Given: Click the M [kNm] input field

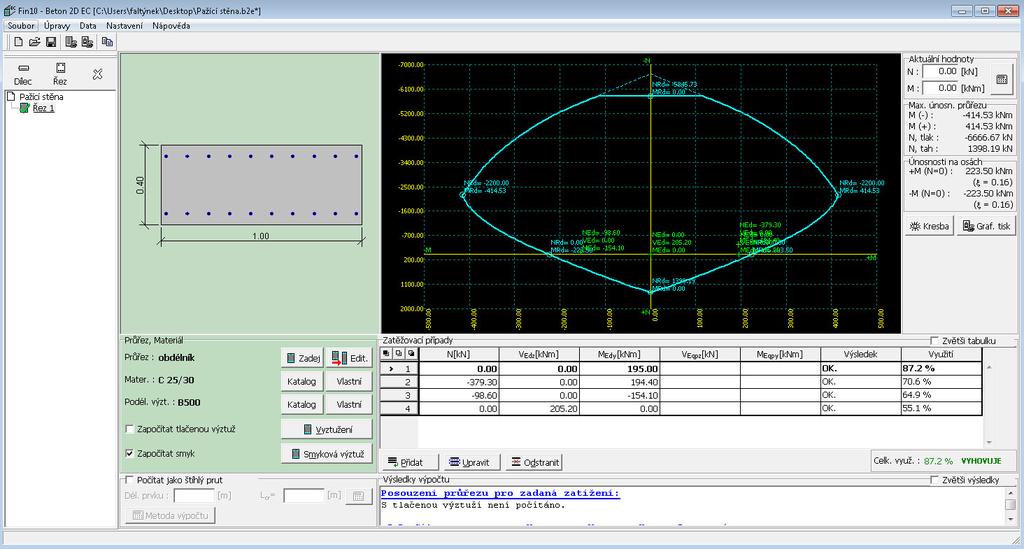Looking at the screenshot, I should pos(940,87).
